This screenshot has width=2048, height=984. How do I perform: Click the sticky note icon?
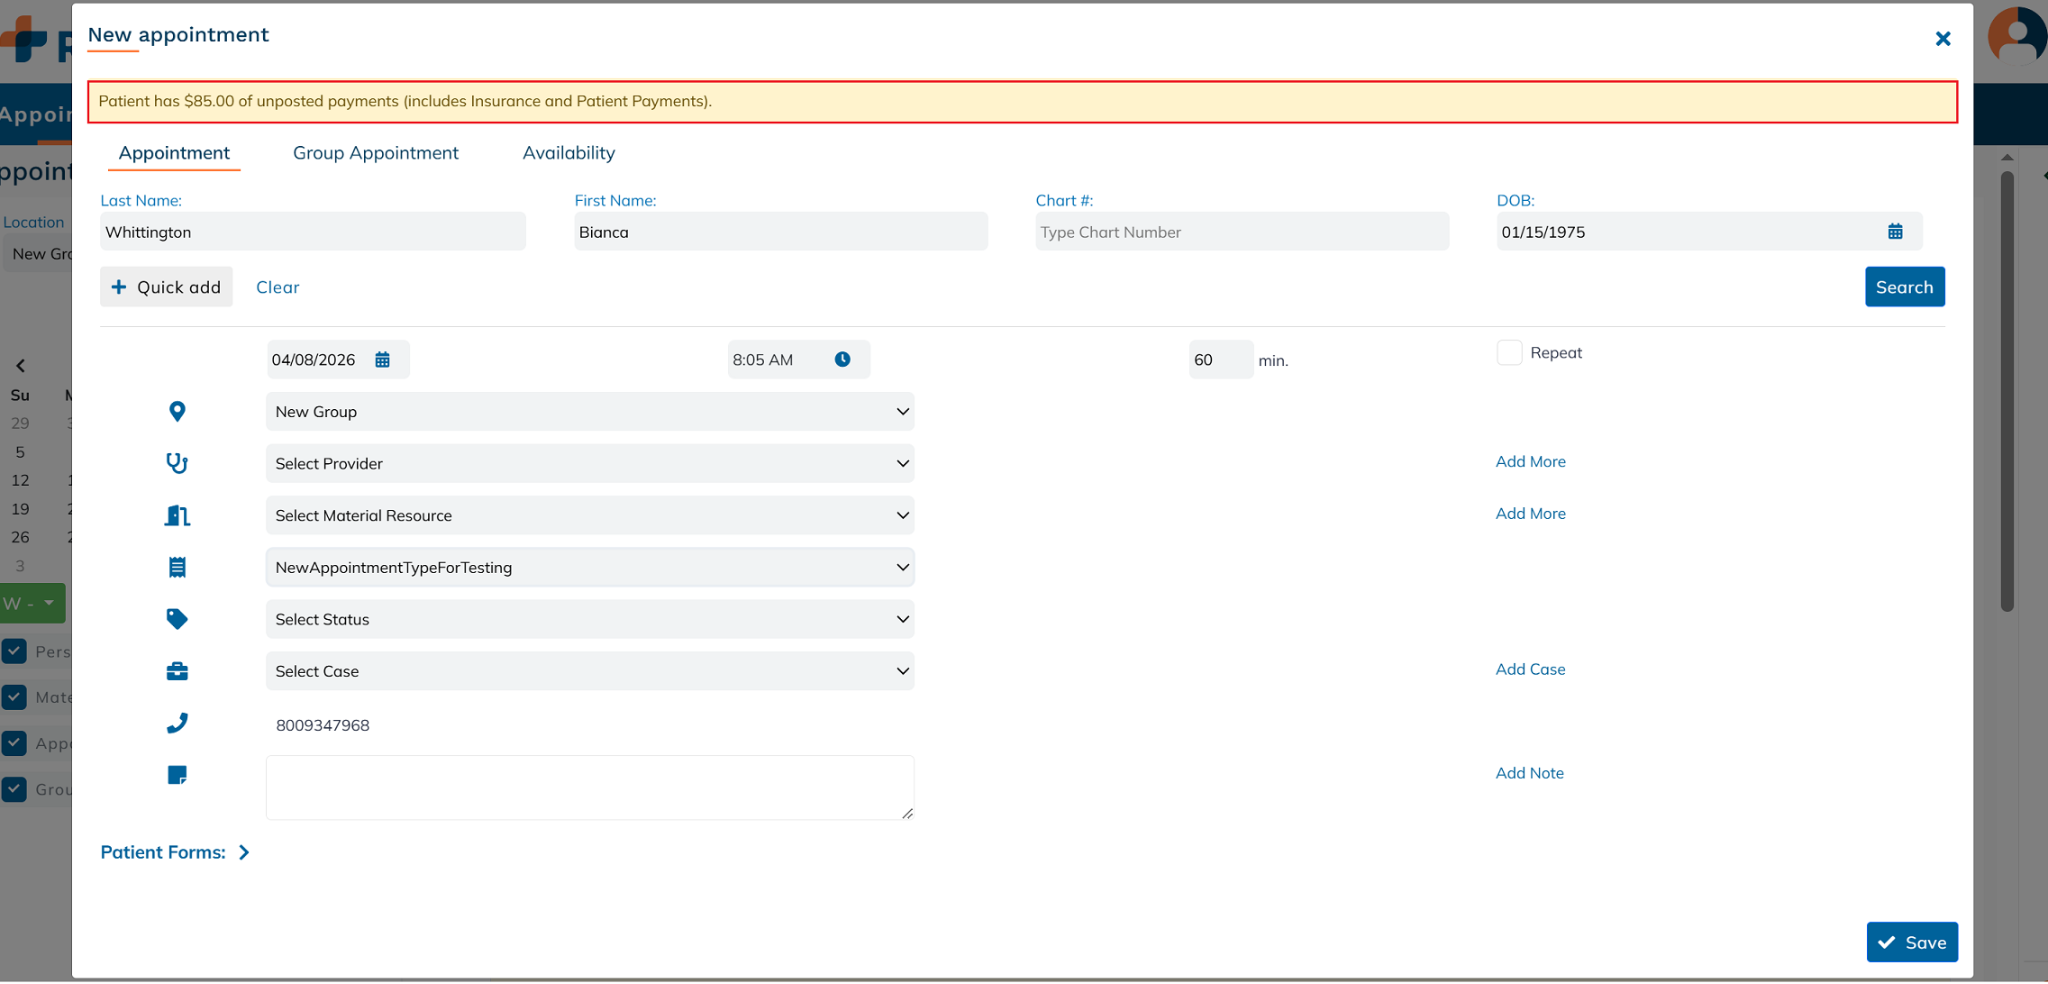[x=177, y=775]
